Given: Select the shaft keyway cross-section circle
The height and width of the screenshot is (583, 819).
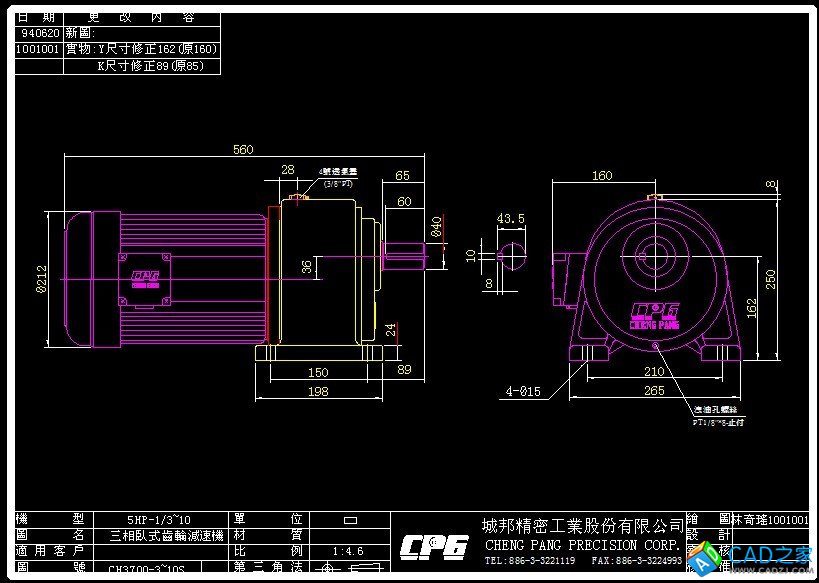Looking at the screenshot, I should point(512,255).
